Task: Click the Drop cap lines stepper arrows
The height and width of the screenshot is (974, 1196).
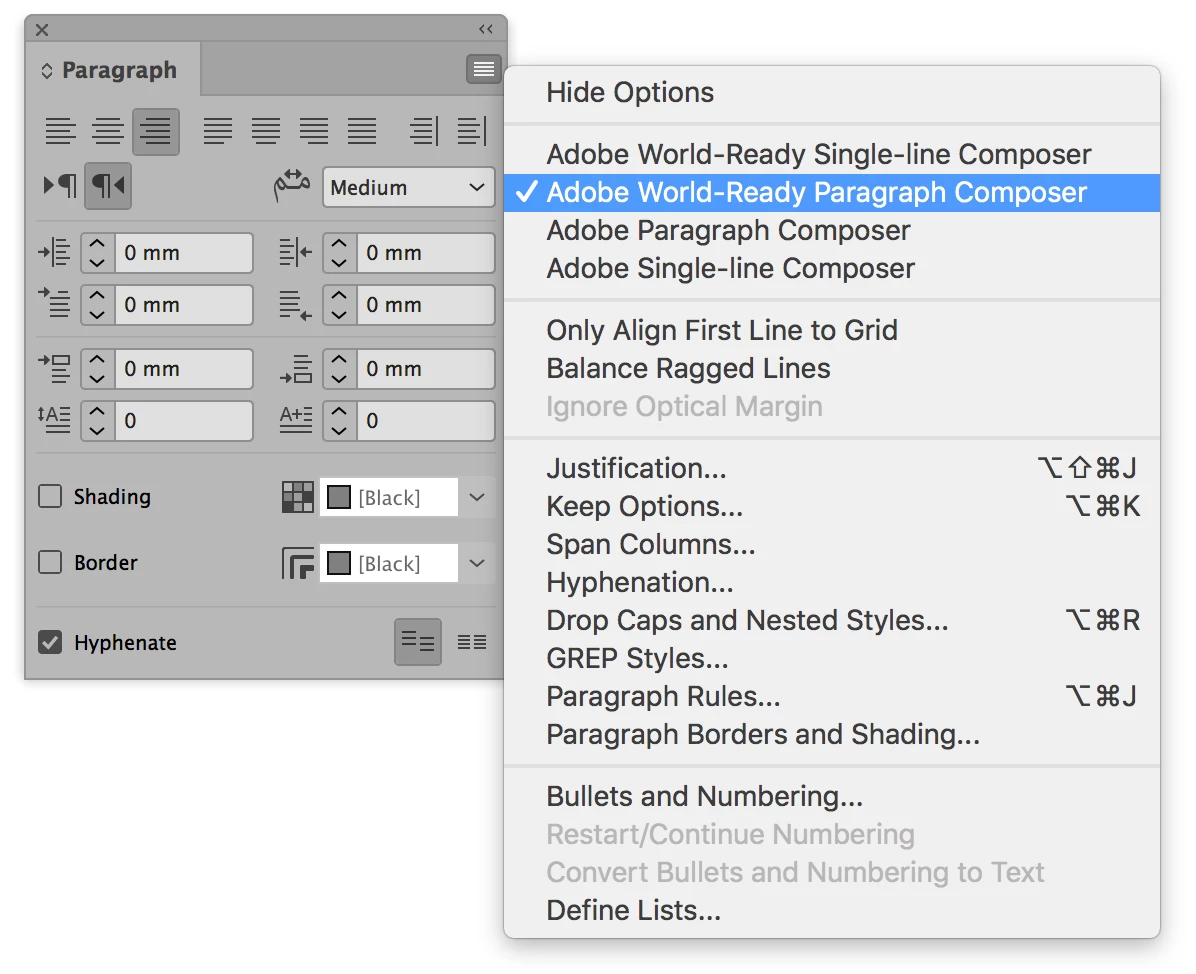Action: coord(98,420)
